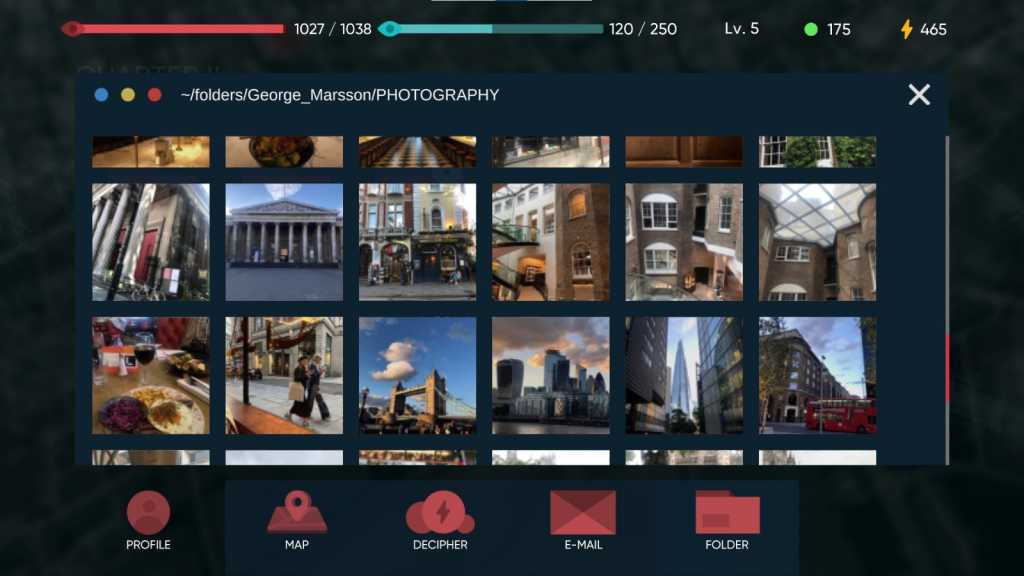This screenshot has width=1024, height=576.
Task: Click the yellow lightning energy icon
Action: [x=907, y=29]
